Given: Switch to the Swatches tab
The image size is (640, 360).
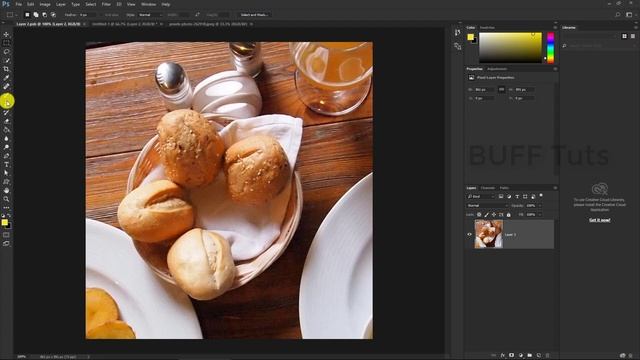Looking at the screenshot, I should click(x=487, y=28).
